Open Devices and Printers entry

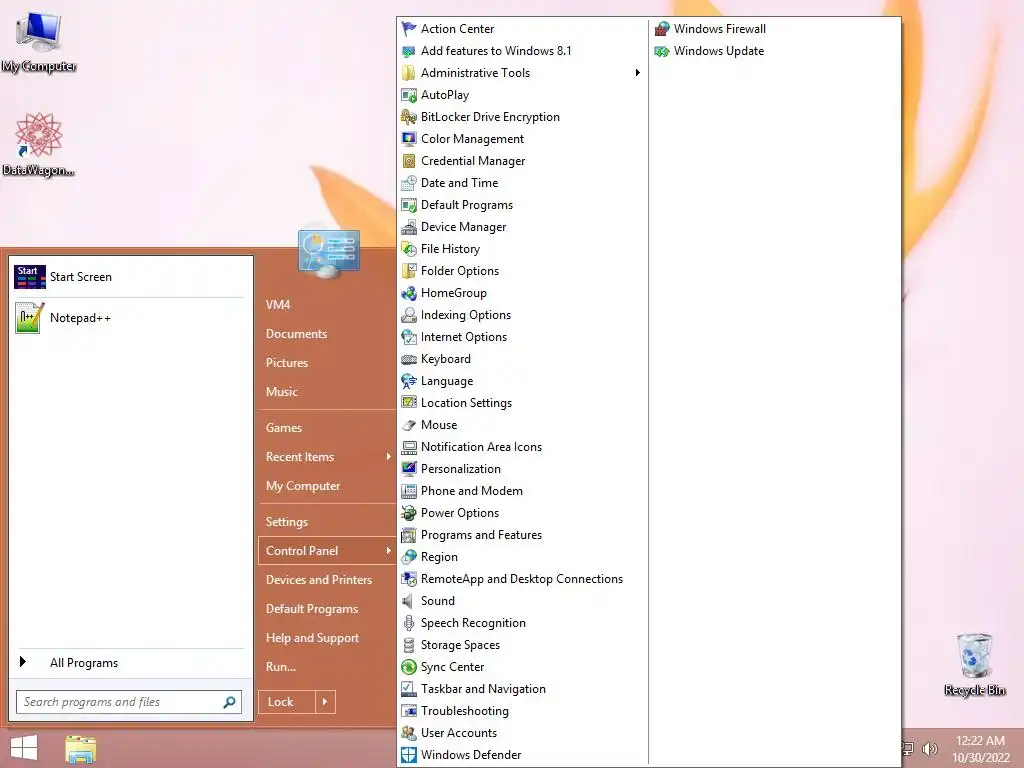click(x=319, y=579)
